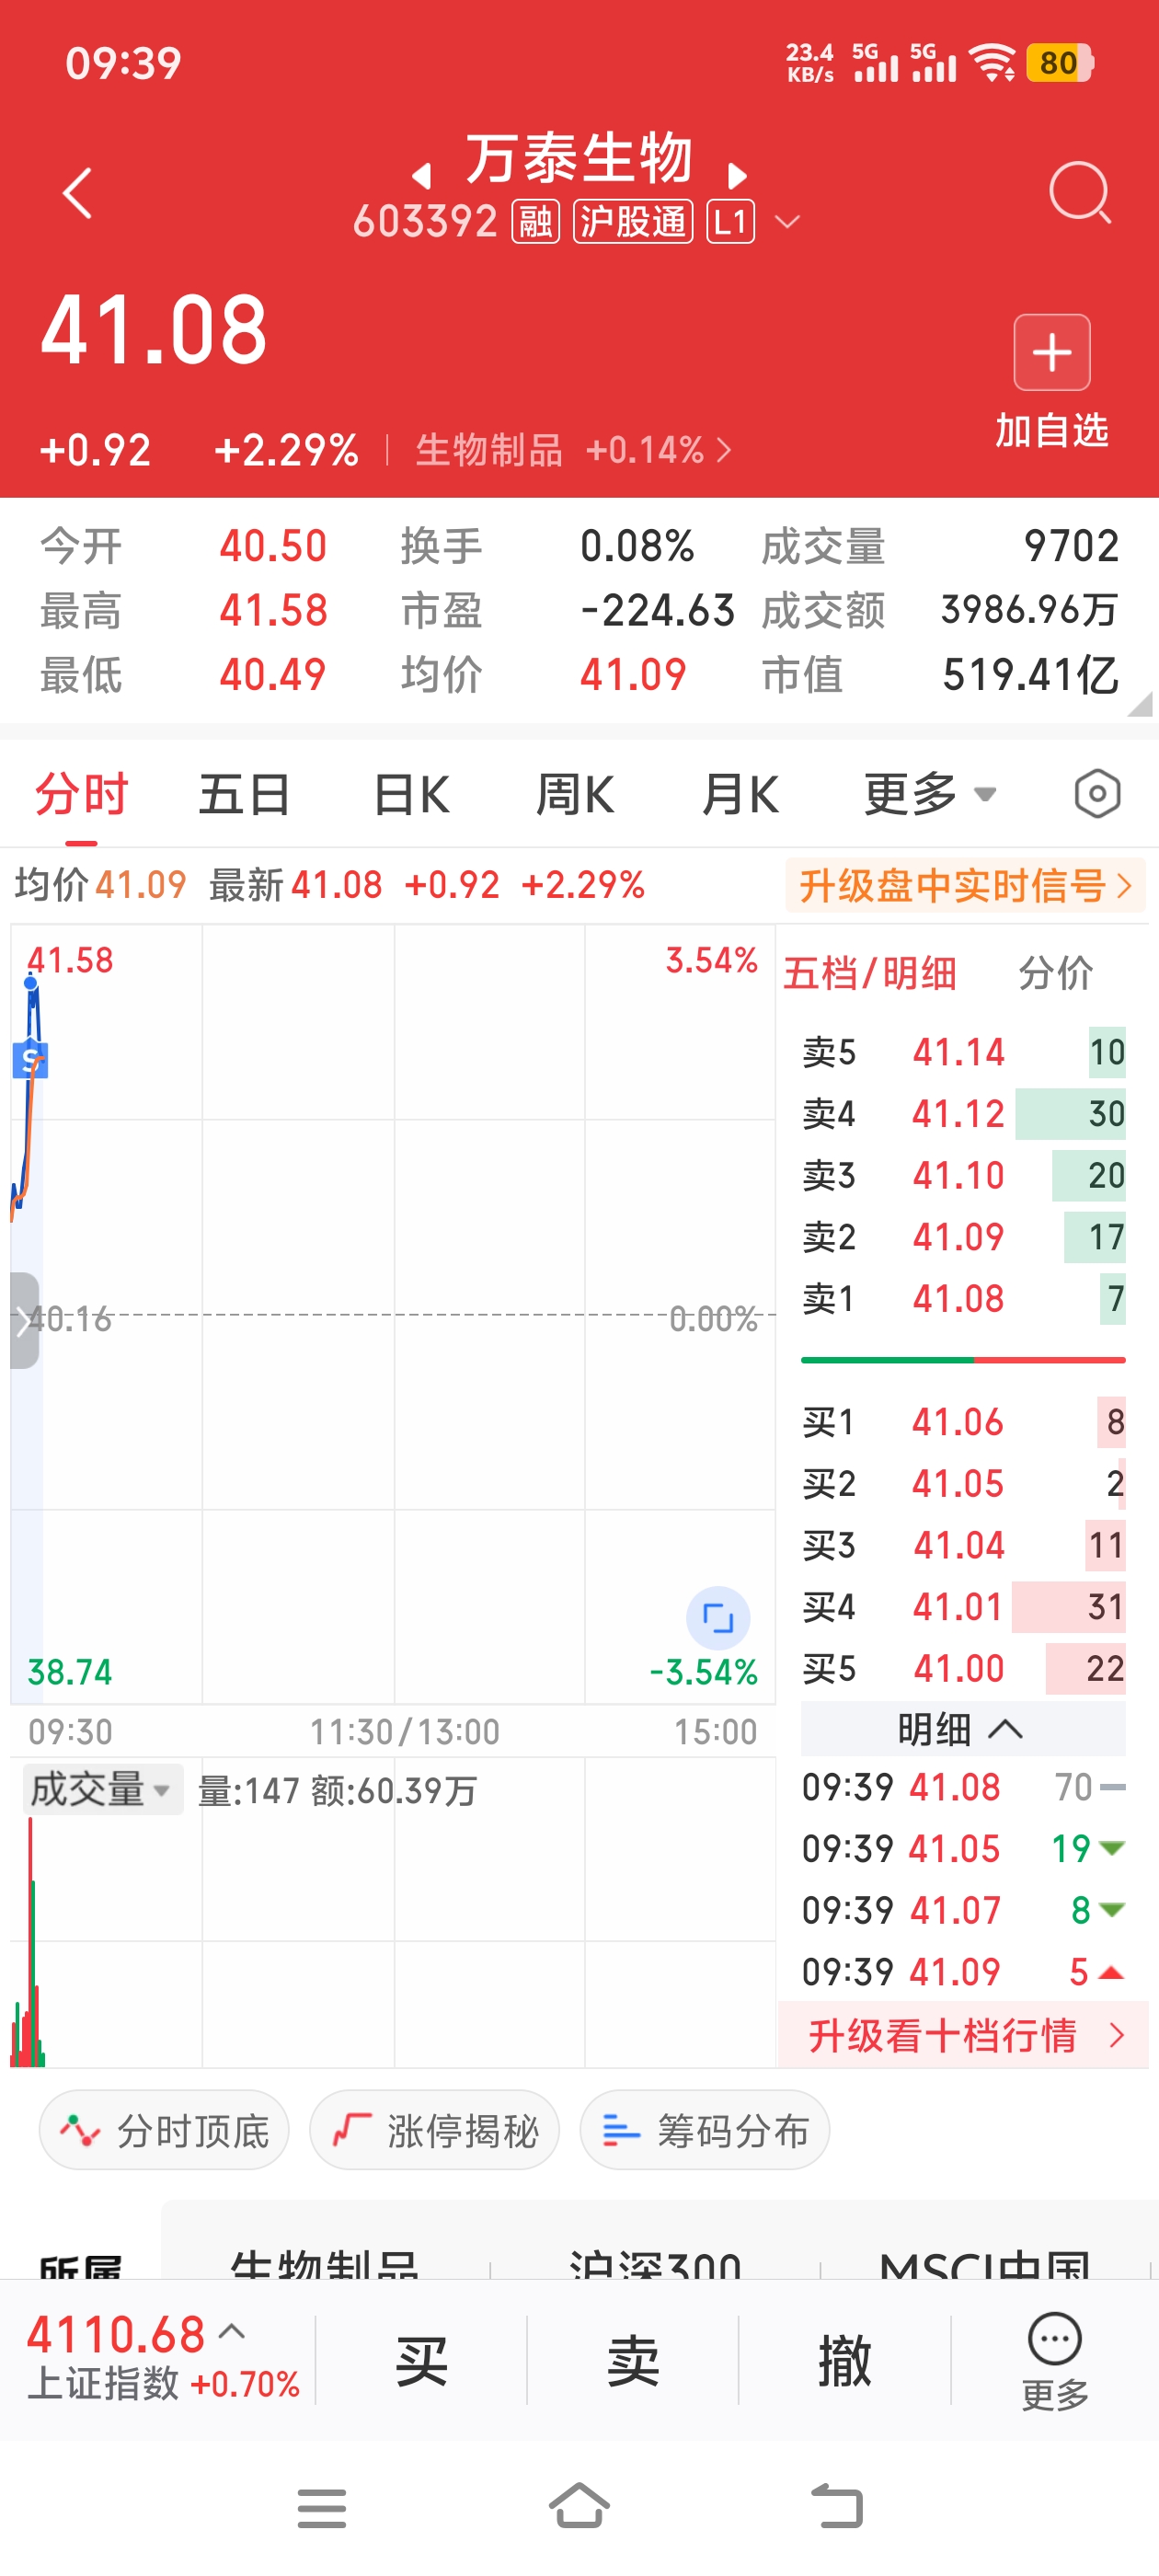Open 涨停揭秘 tool chip
Viewport: 1159px width, 2576px height.
434,2130
